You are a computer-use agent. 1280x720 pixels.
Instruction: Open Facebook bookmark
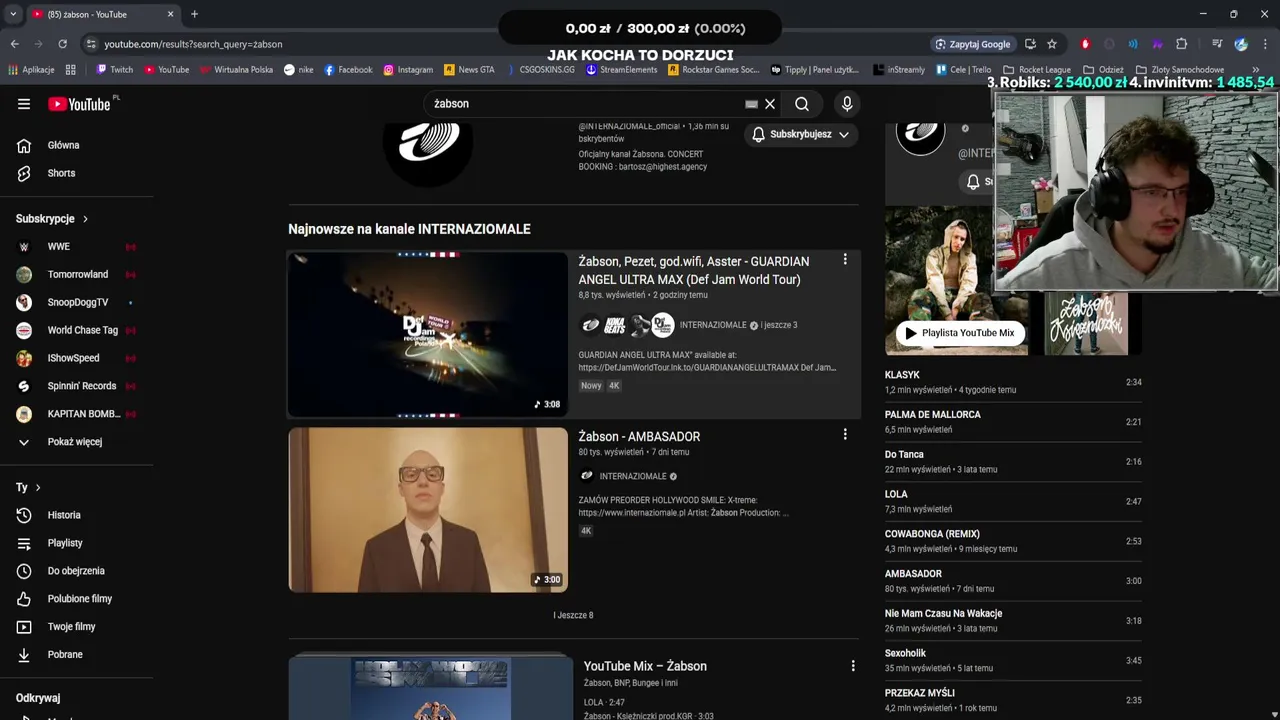pos(347,70)
